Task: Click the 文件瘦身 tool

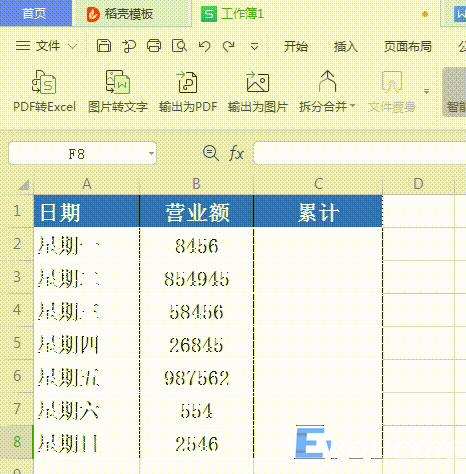Action: 392,91
